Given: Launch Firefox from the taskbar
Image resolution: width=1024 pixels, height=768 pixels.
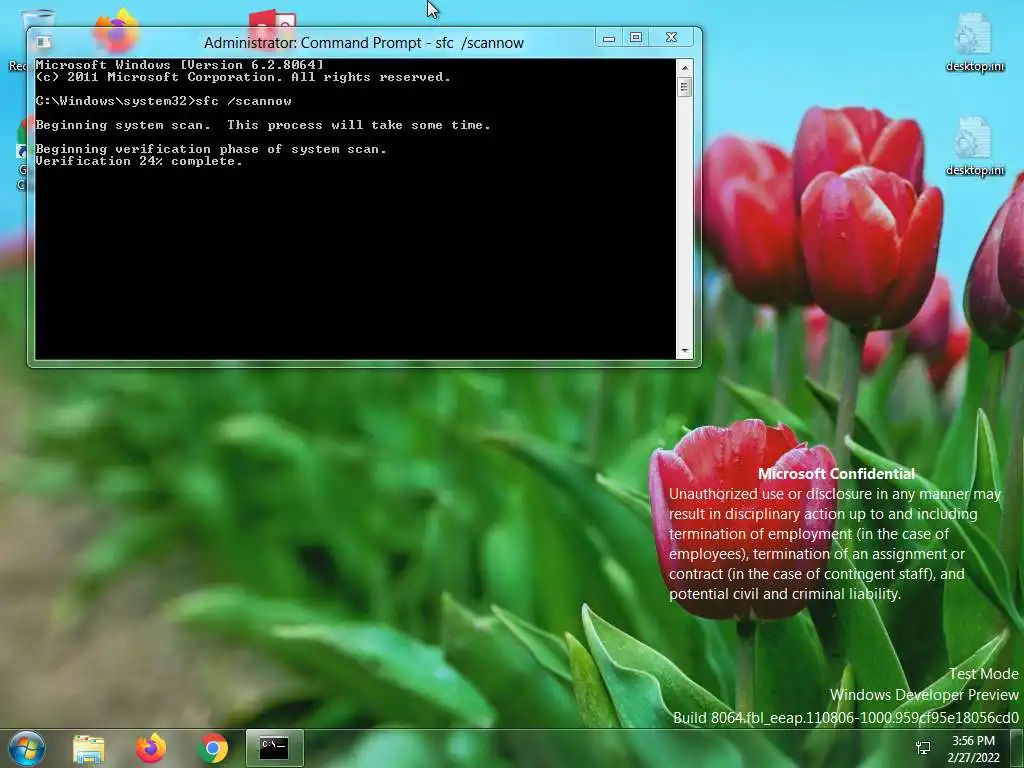Looking at the screenshot, I should (x=151, y=748).
